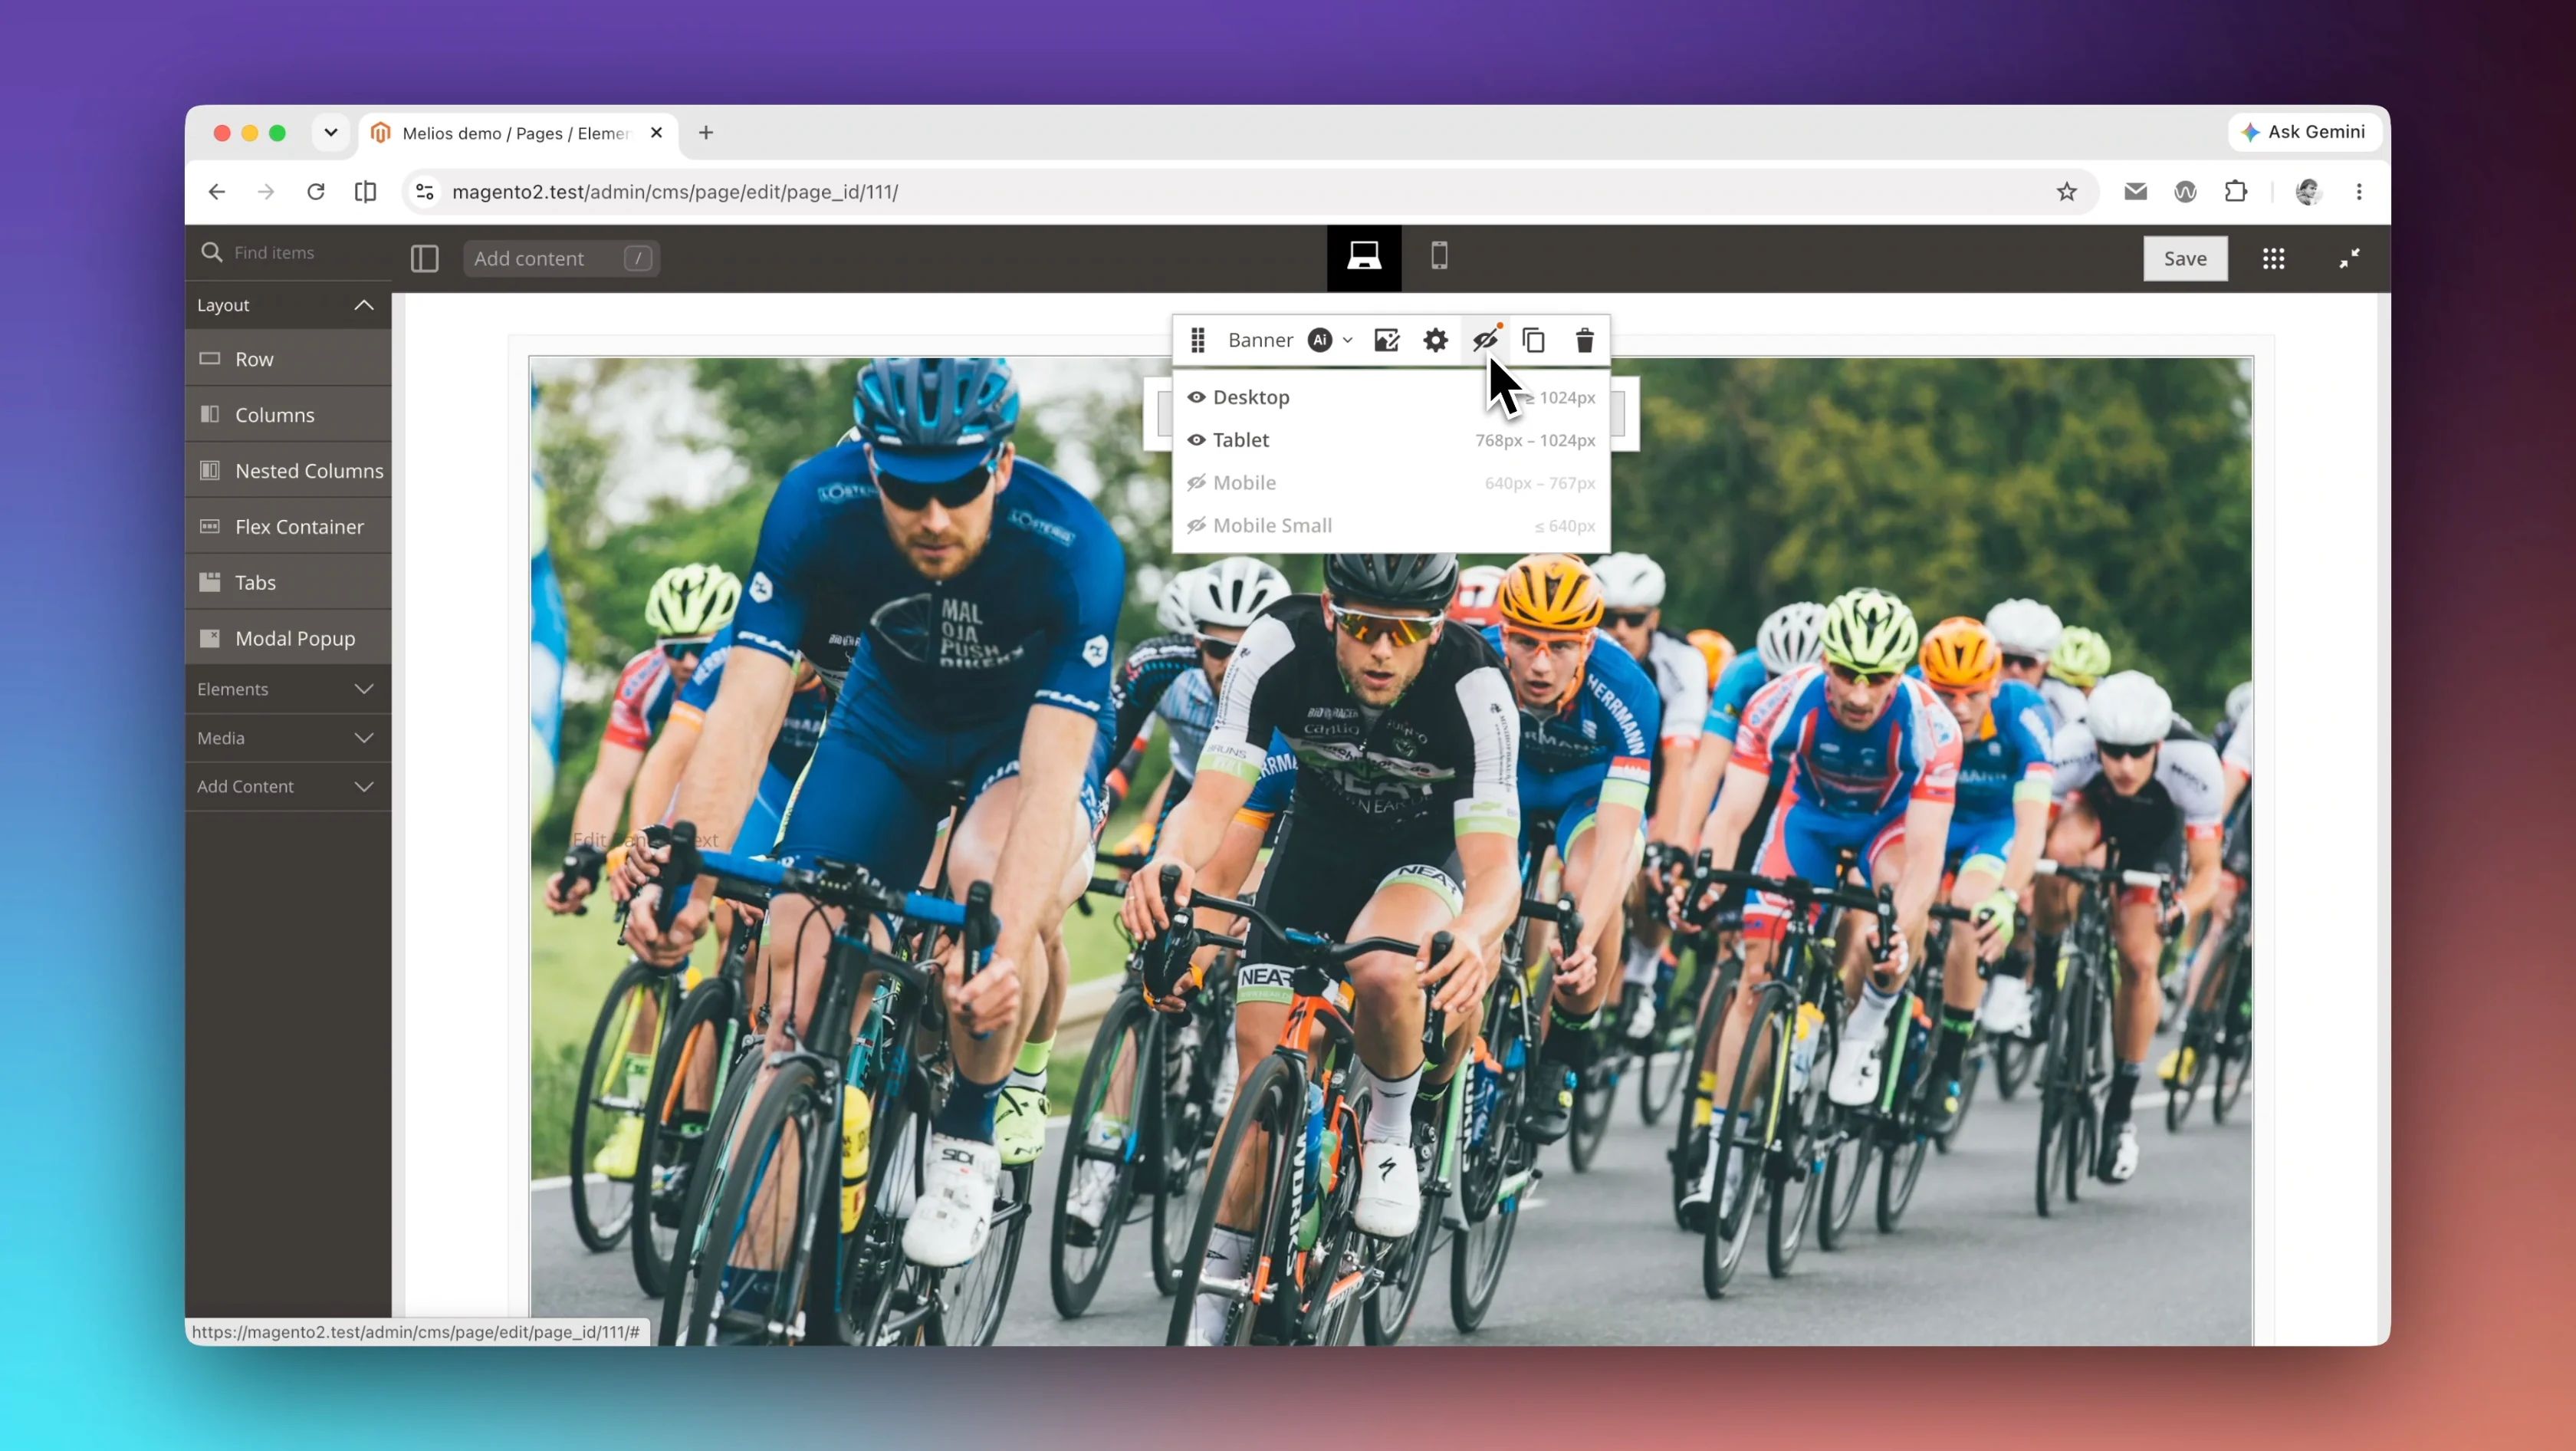This screenshot has width=2576, height=1451.
Task: Focus the Find items search field
Action: click(287, 253)
